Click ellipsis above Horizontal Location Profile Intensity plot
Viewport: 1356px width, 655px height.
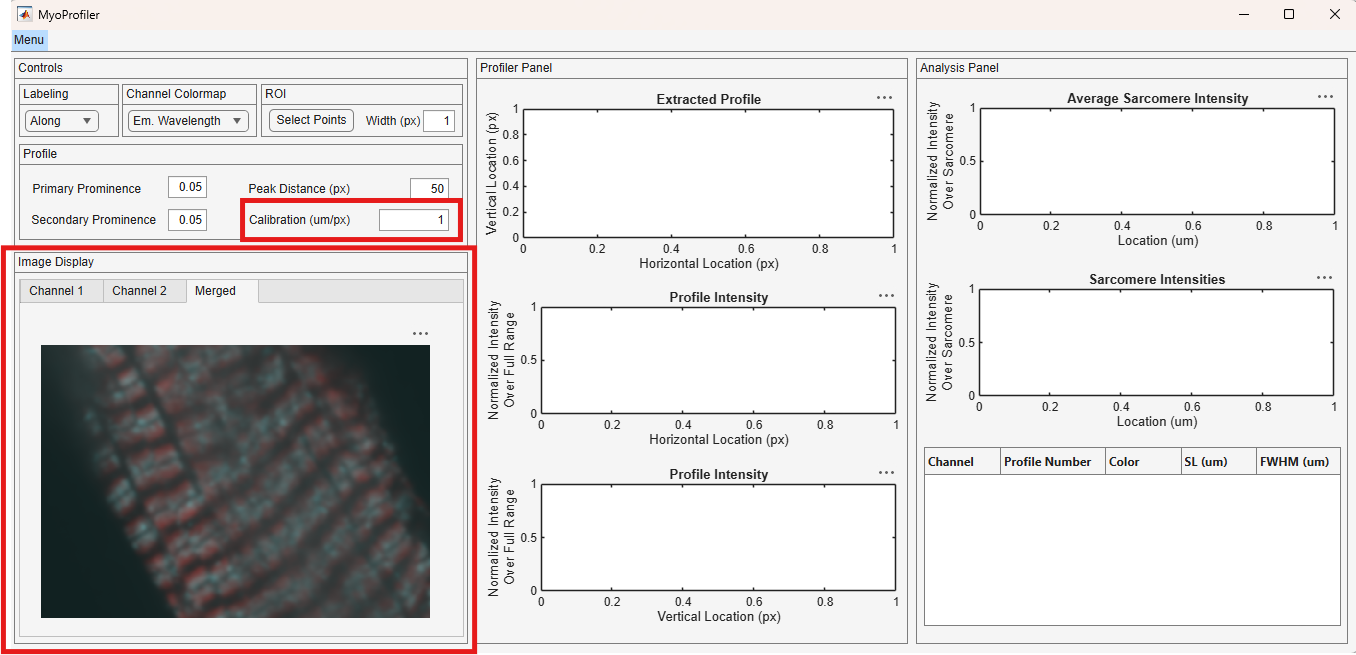pos(886,296)
